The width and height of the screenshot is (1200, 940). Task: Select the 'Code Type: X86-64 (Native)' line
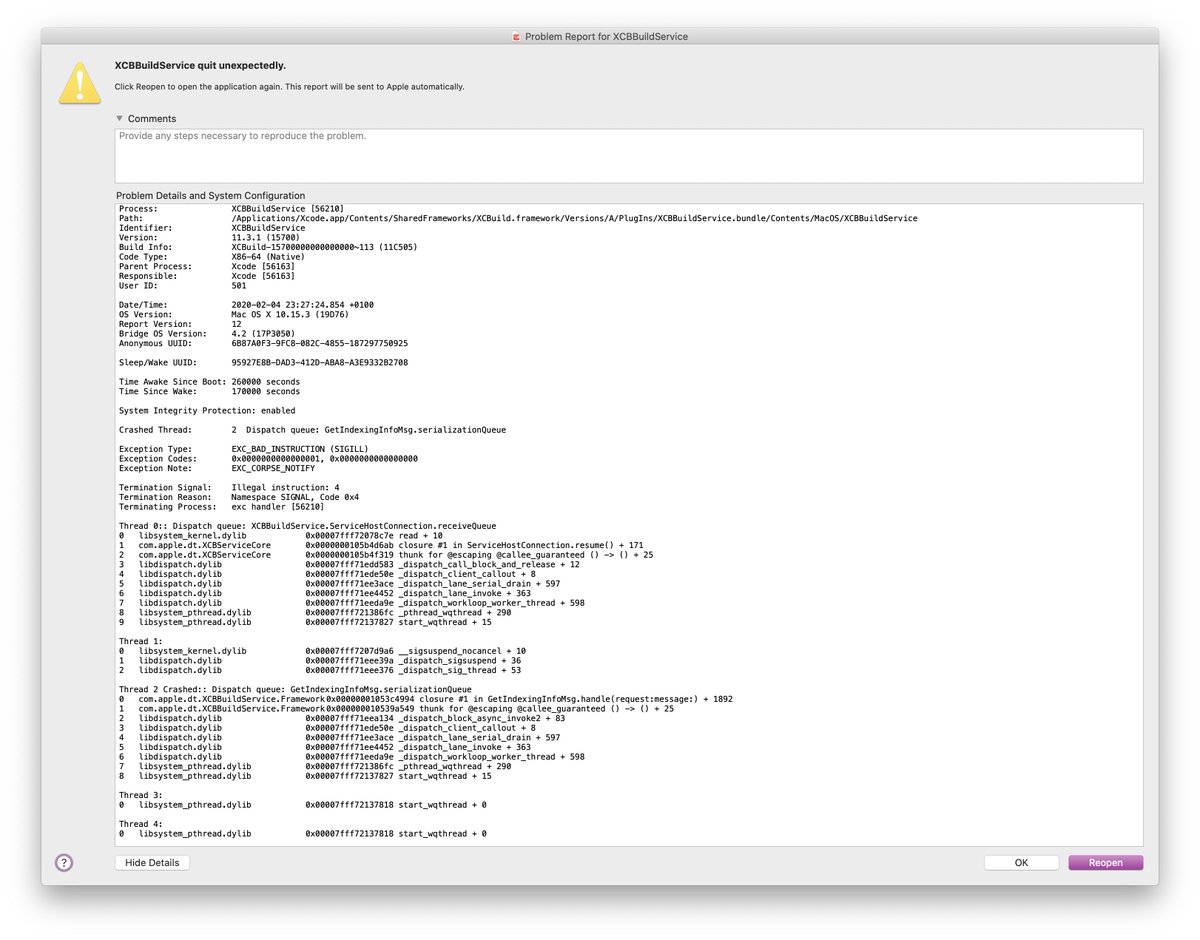(x=213, y=256)
